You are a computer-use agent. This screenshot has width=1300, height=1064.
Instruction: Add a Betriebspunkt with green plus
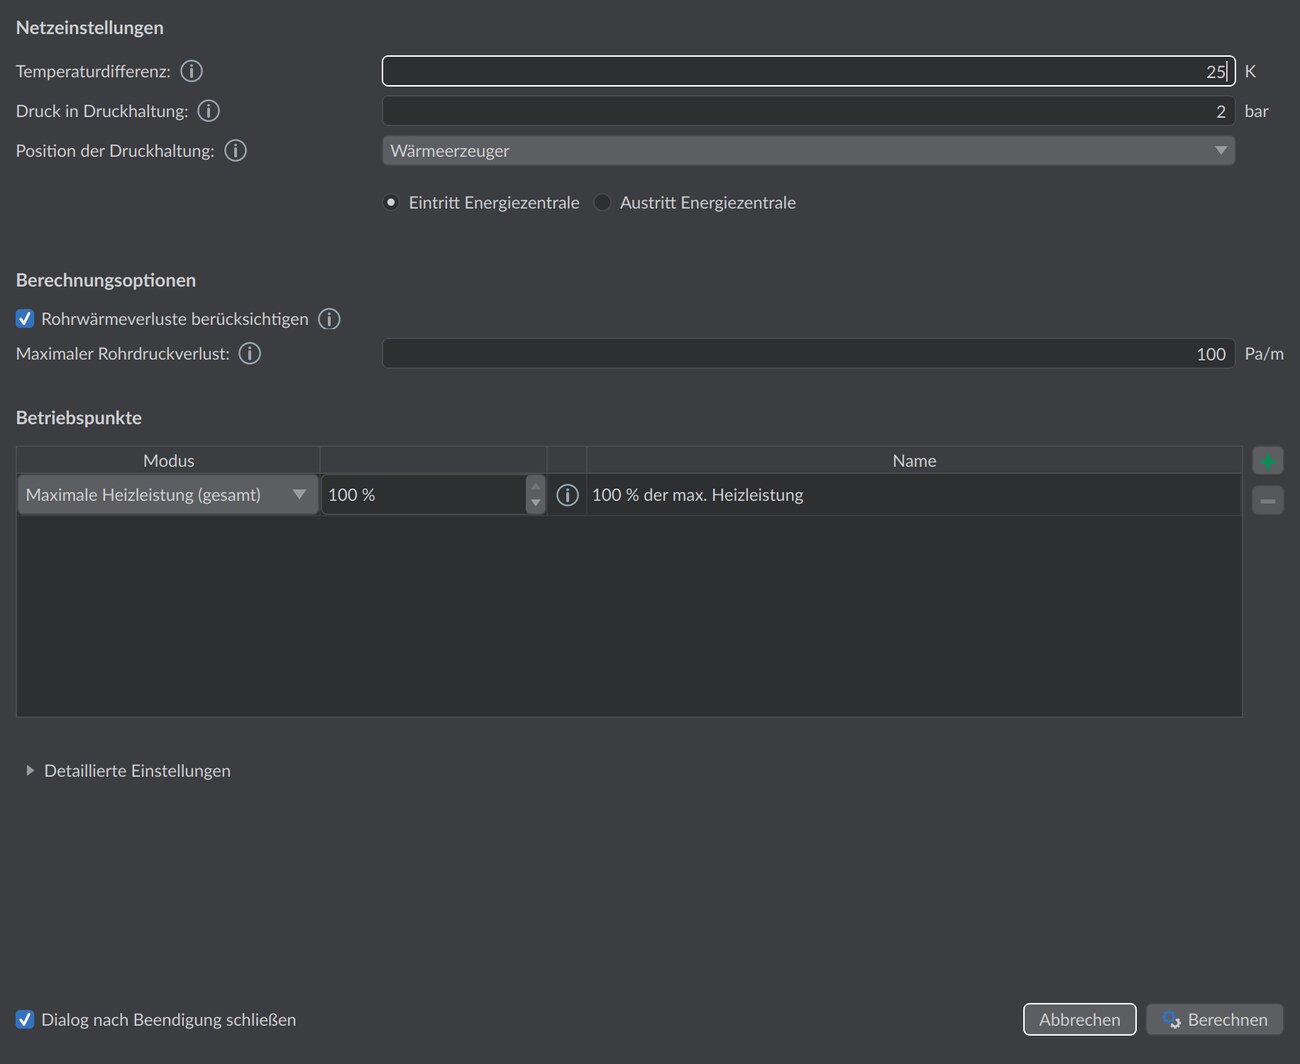(1268, 461)
